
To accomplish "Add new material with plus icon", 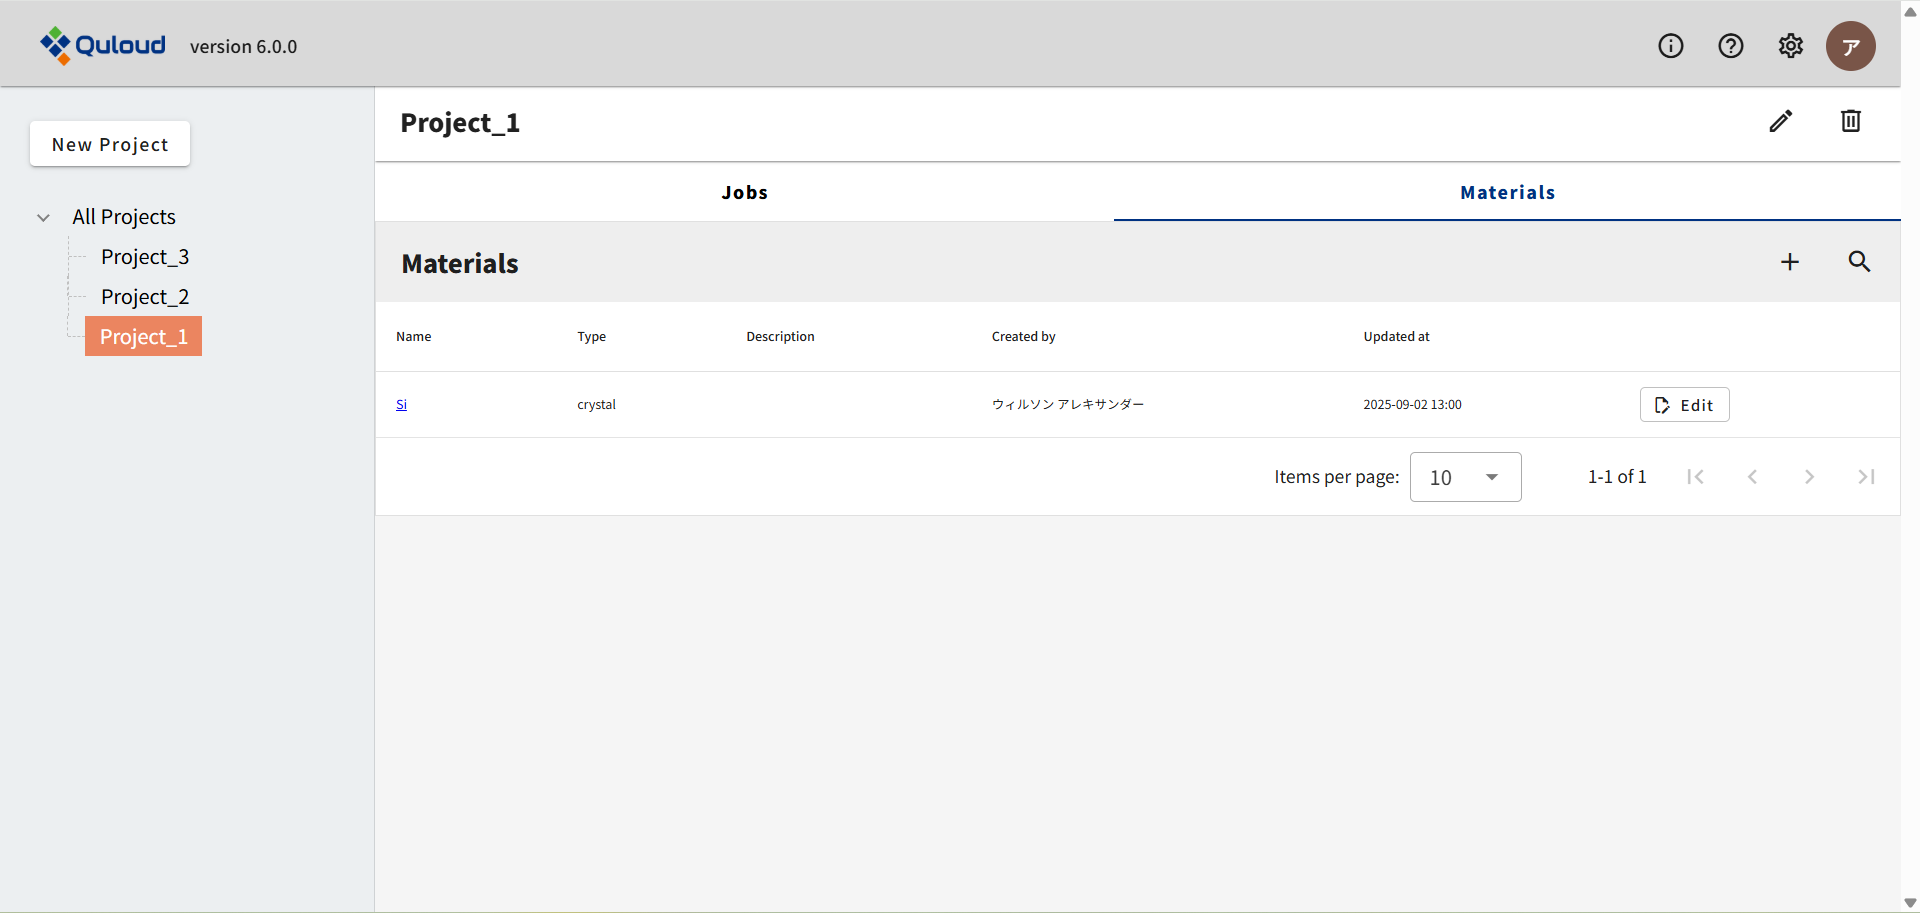I will tap(1789, 262).
